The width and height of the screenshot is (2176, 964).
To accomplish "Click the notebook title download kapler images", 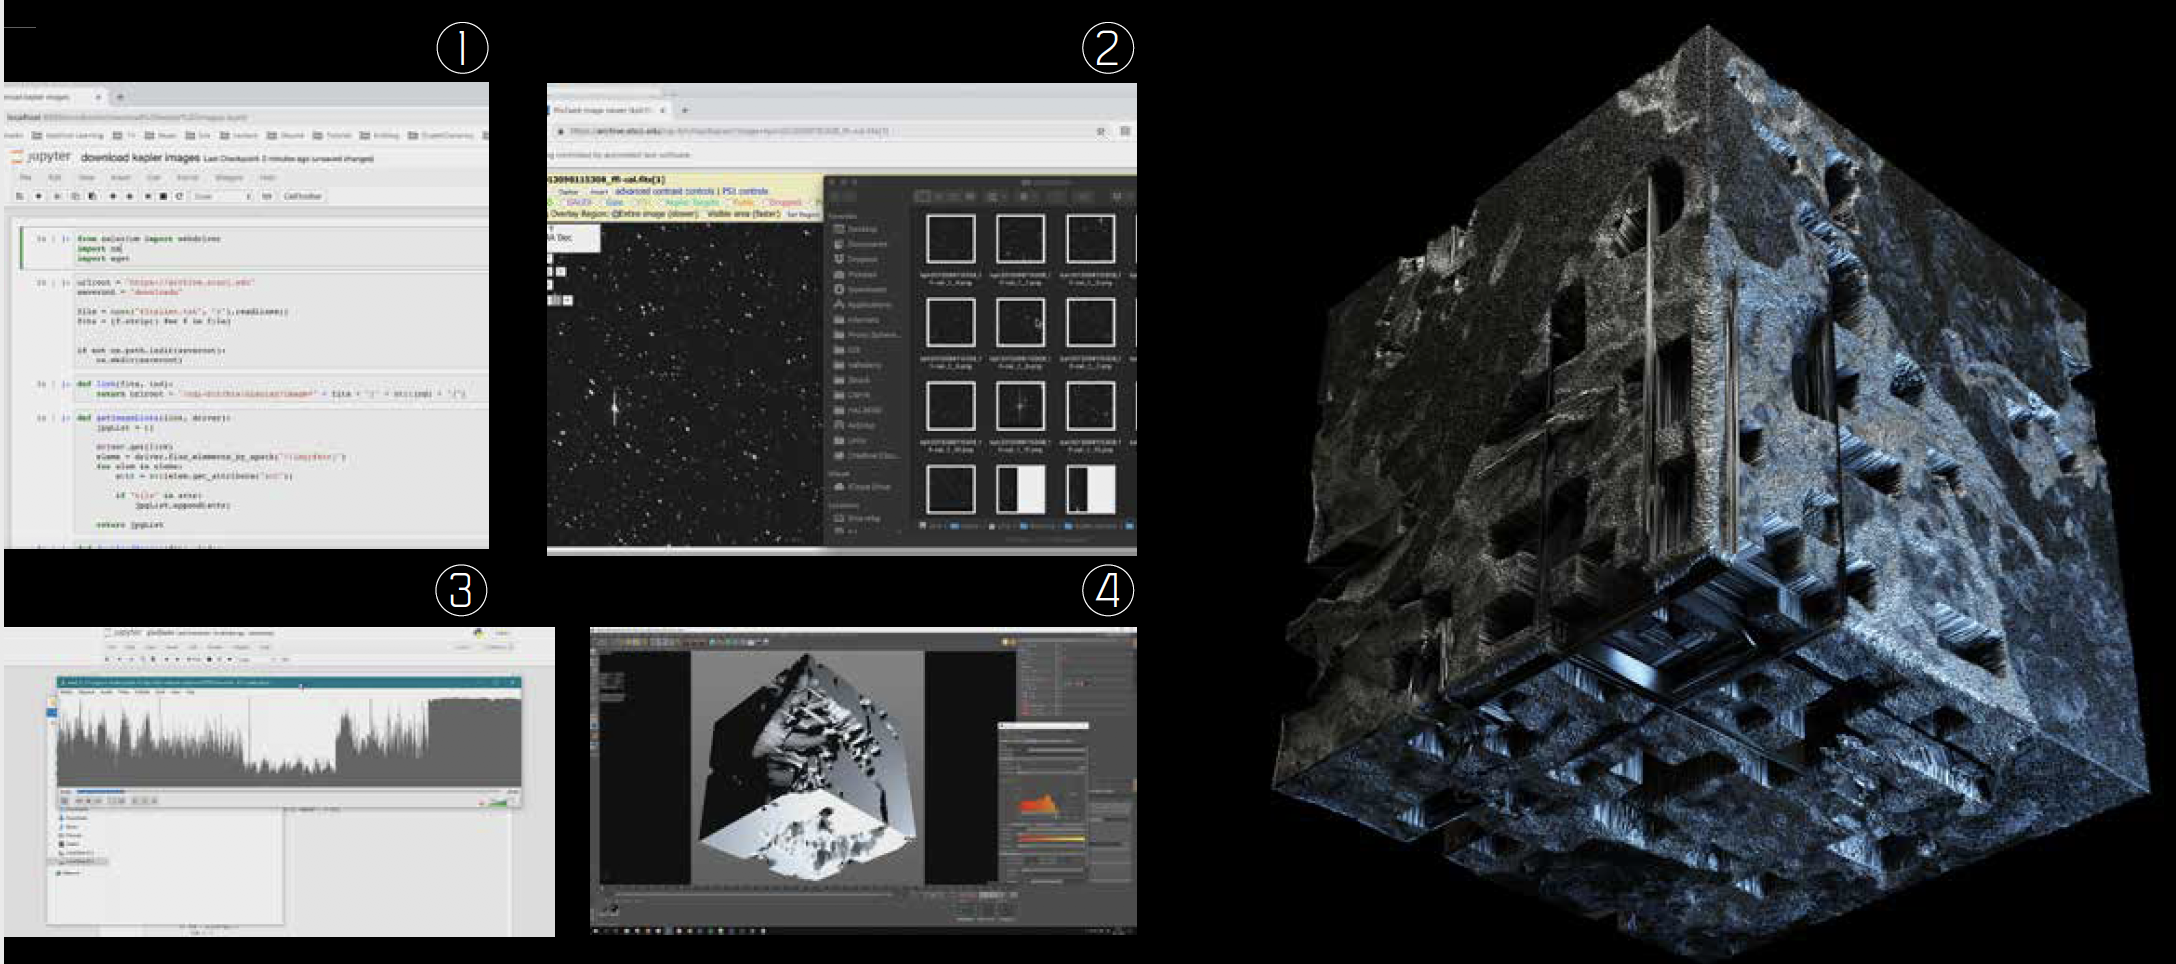I will coord(140,158).
